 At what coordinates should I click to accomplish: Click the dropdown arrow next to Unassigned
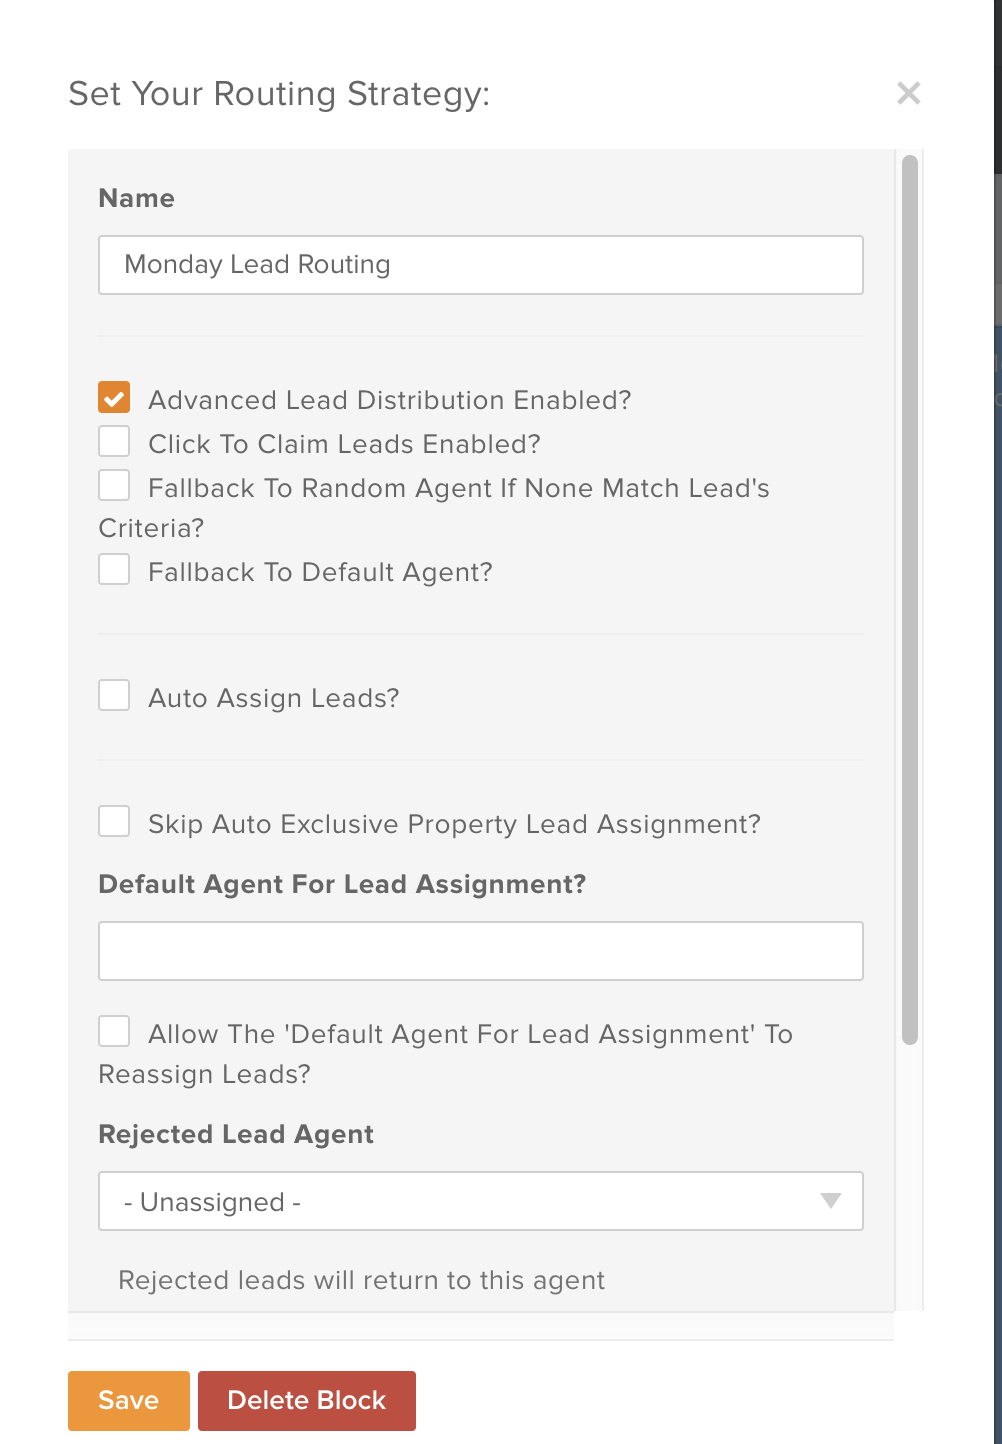[830, 1201]
